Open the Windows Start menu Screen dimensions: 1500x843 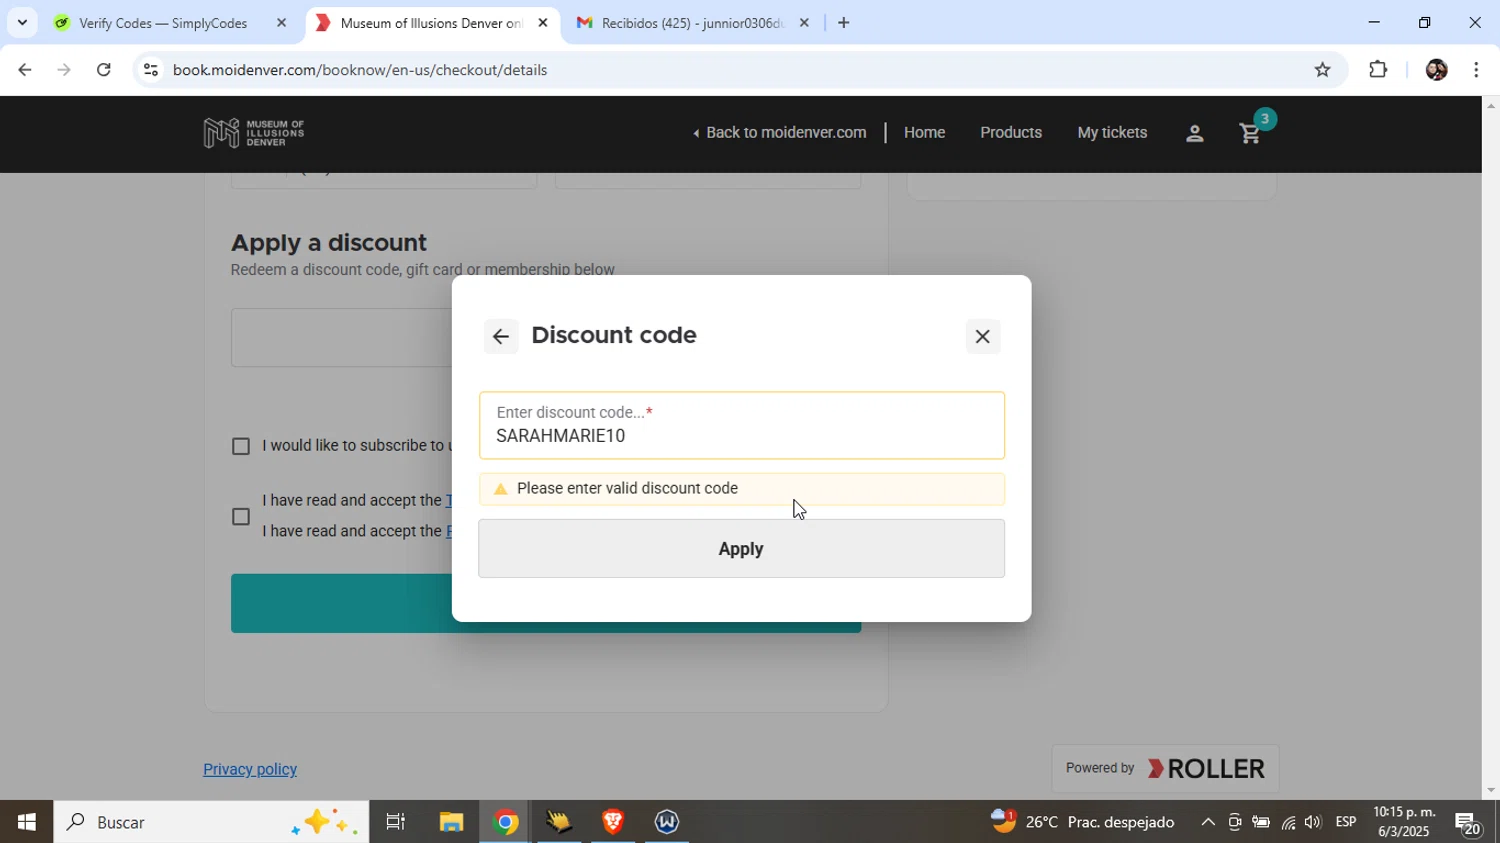point(26,822)
